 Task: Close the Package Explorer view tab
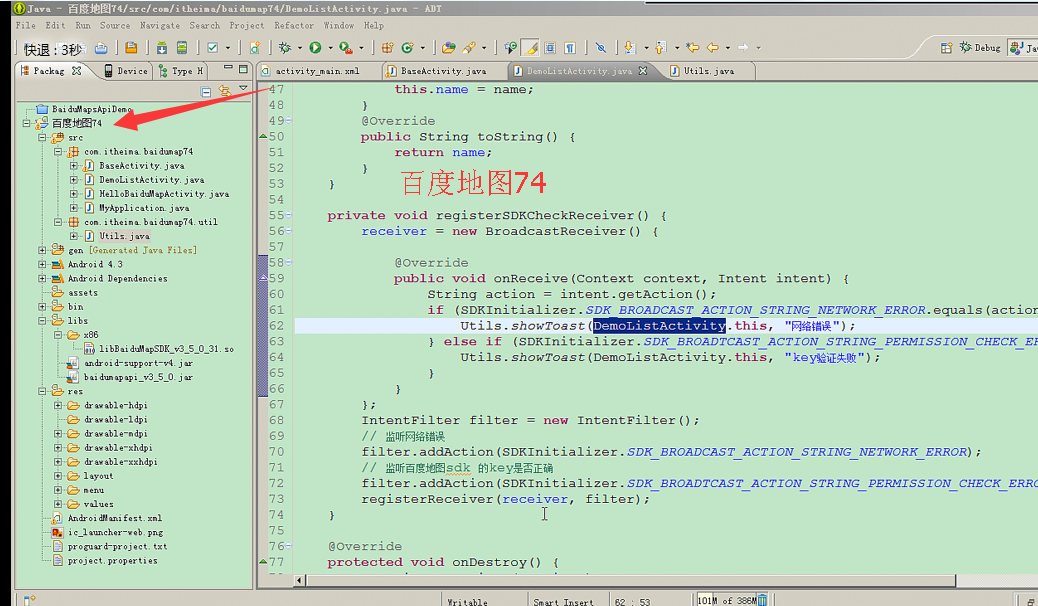(x=77, y=71)
